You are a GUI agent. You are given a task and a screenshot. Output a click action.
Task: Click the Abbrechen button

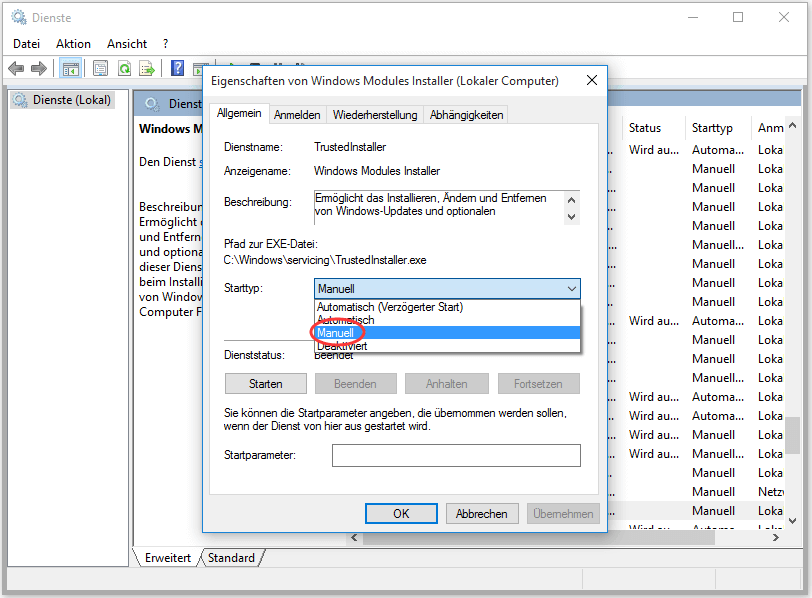[x=482, y=514]
